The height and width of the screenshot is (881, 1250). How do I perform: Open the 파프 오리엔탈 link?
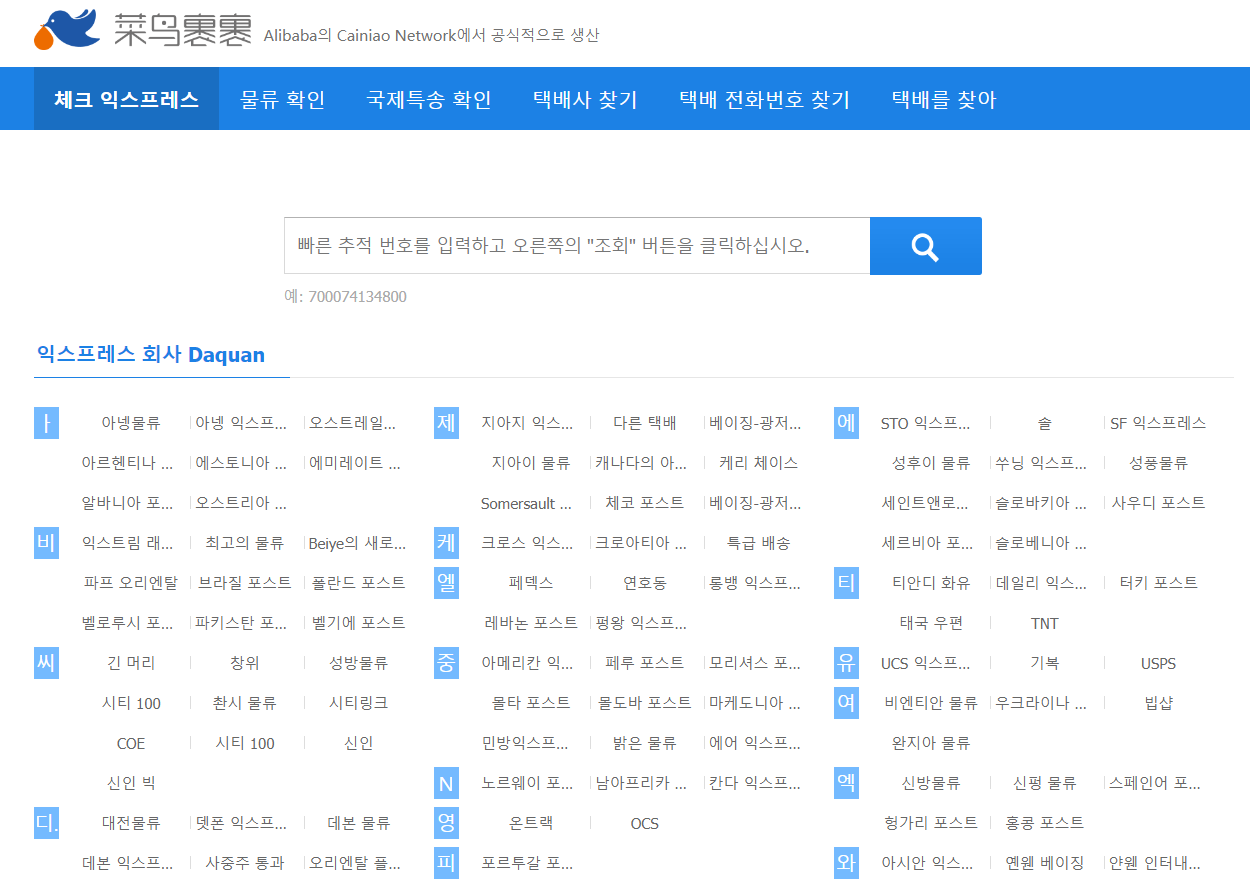click(x=131, y=583)
